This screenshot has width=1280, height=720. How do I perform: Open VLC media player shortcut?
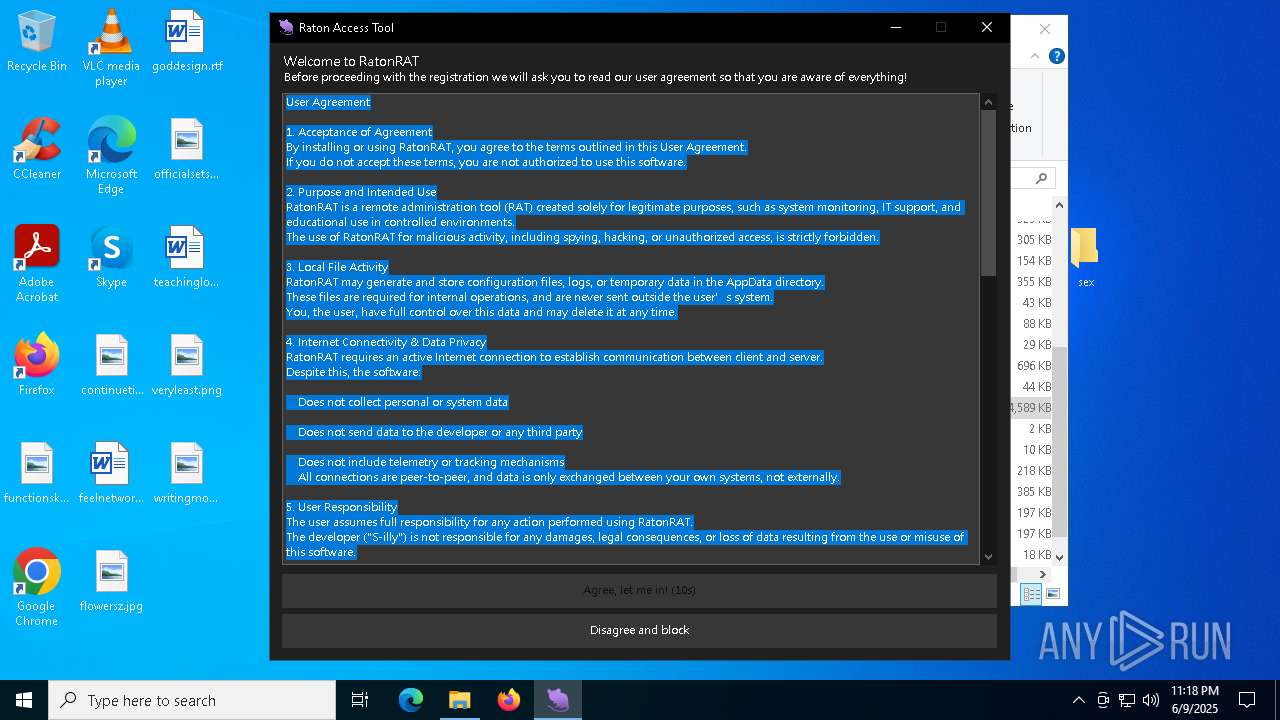coord(111,48)
